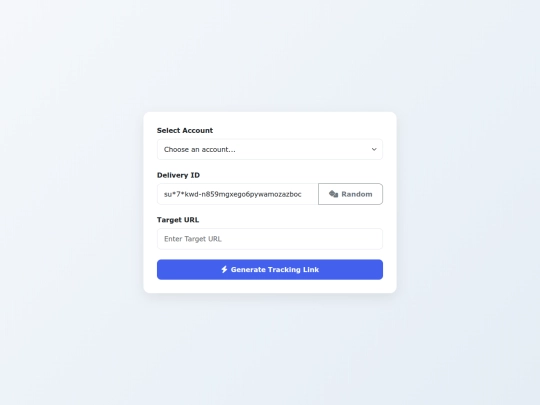Place cursor in the su*7*kwd delivery ID text
The image size is (540, 405).
pyautogui.click(x=233, y=194)
